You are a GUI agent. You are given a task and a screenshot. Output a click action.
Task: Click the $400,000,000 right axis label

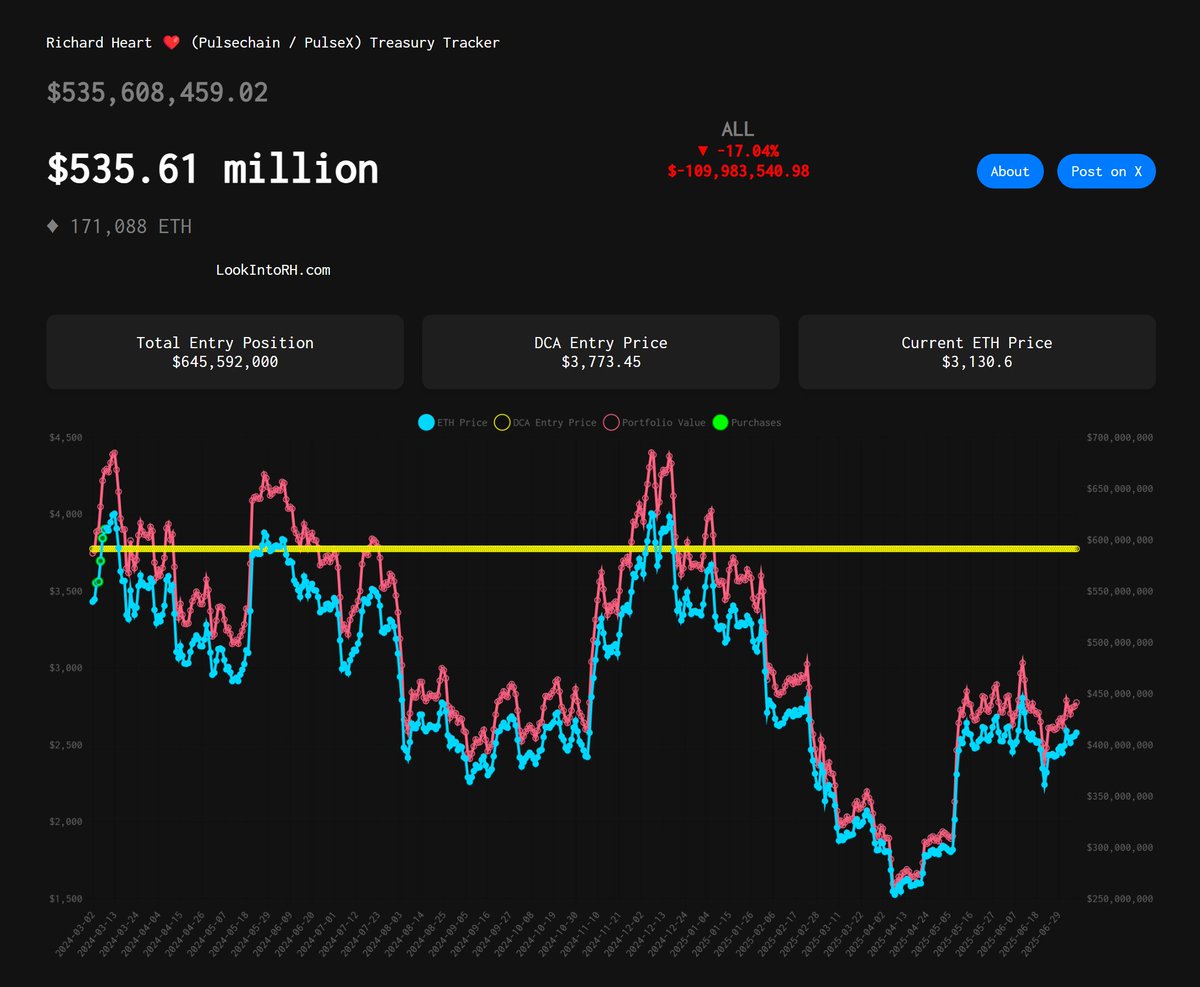click(x=1119, y=745)
